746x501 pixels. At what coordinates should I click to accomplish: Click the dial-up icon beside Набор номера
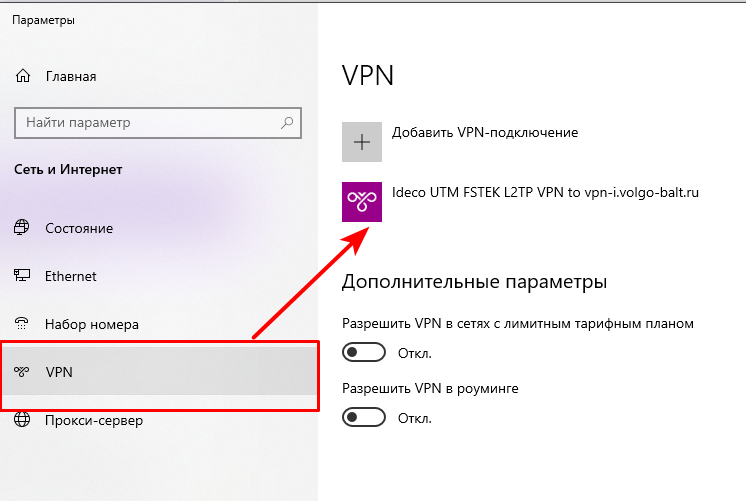click(x=21, y=324)
